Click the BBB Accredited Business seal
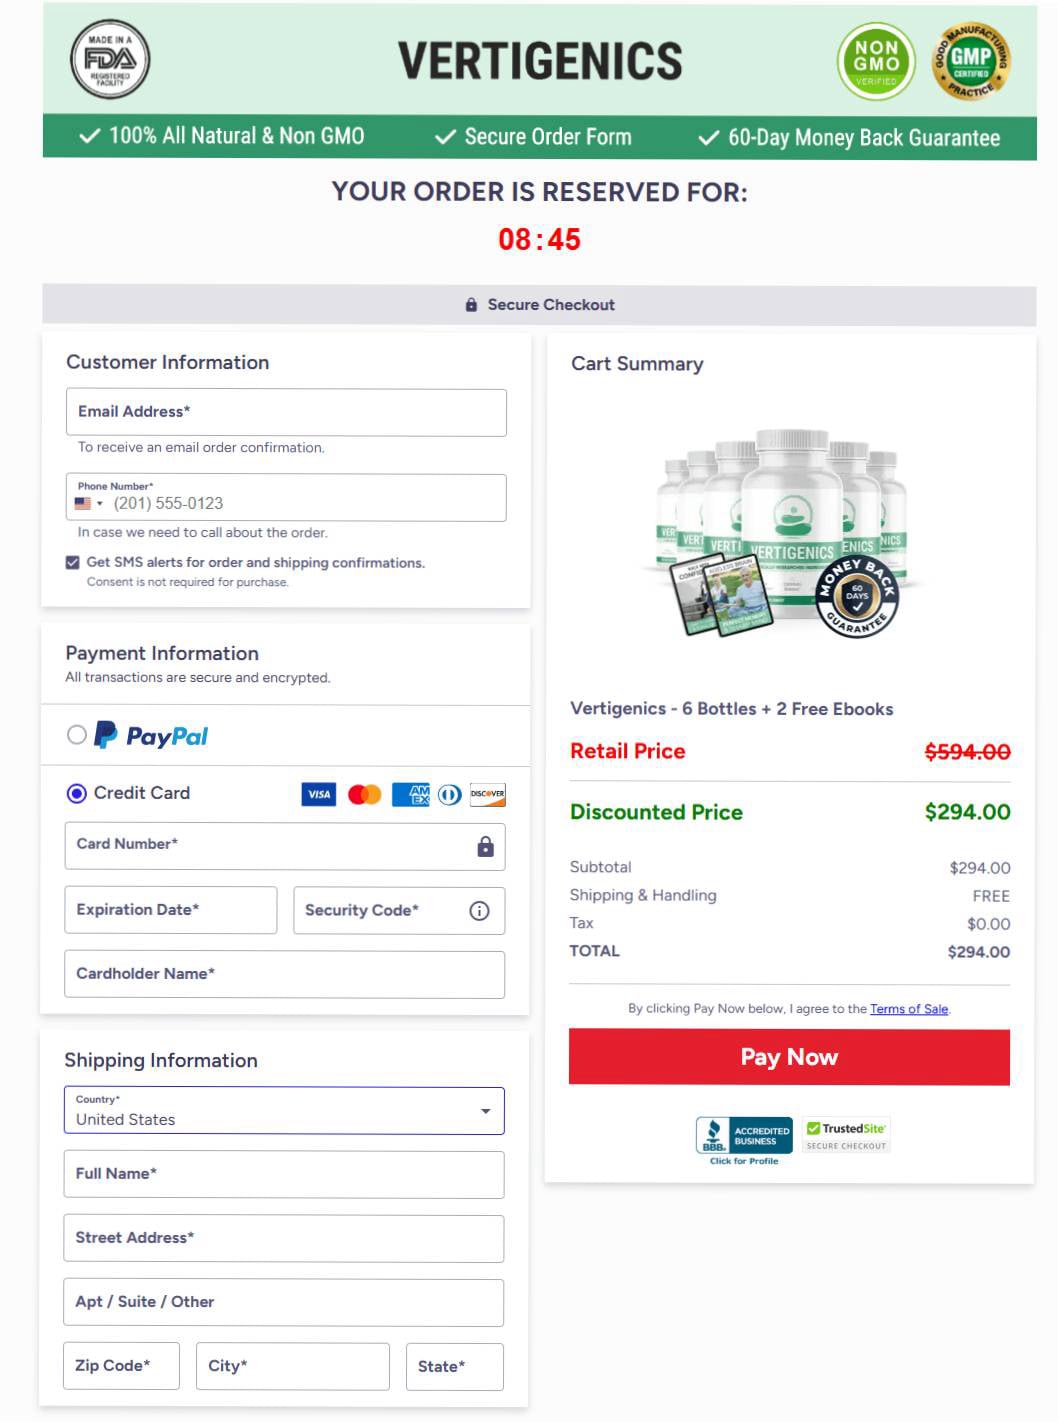The width and height of the screenshot is (1058, 1422). click(742, 1135)
